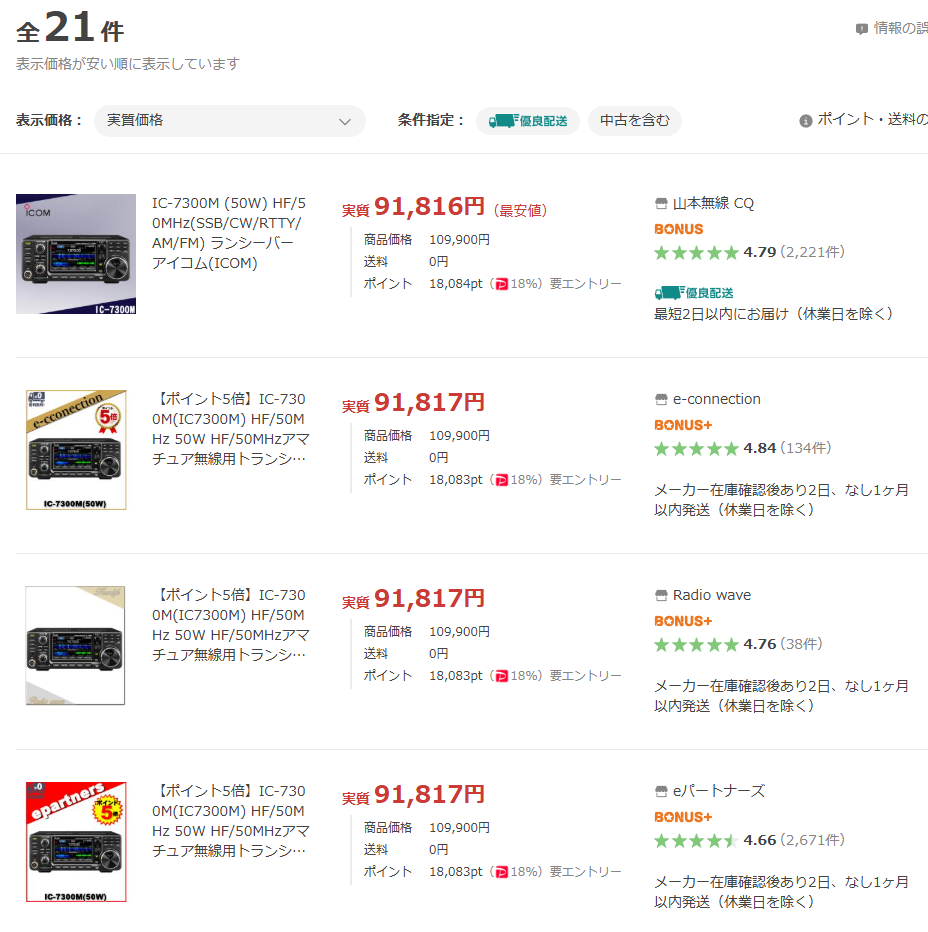Open the eパートナーズ listing title link
The image size is (928, 932).
[x=231, y=821]
